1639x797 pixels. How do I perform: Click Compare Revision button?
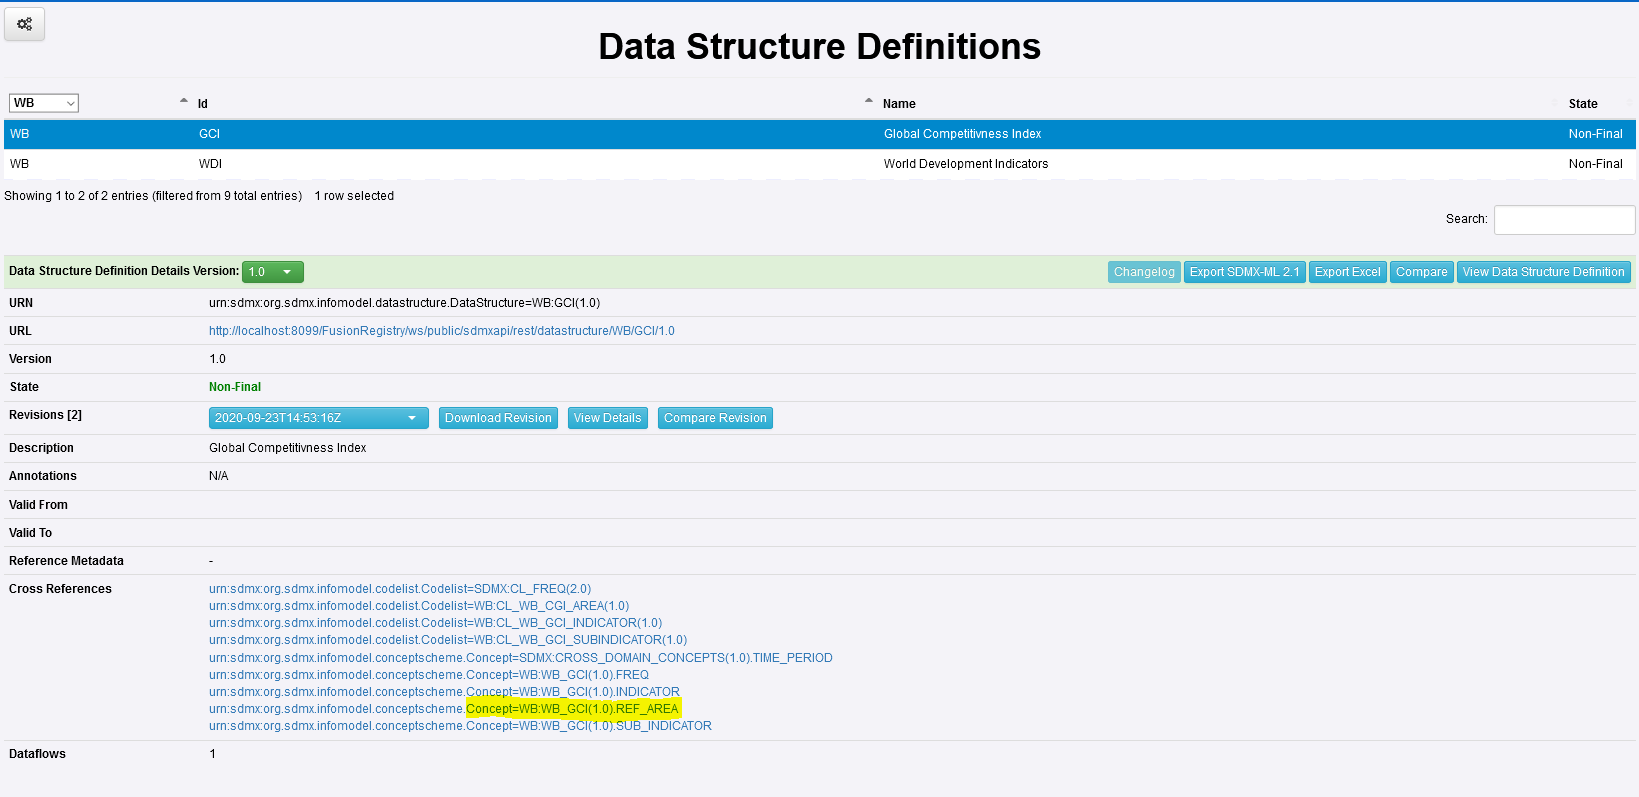point(715,418)
